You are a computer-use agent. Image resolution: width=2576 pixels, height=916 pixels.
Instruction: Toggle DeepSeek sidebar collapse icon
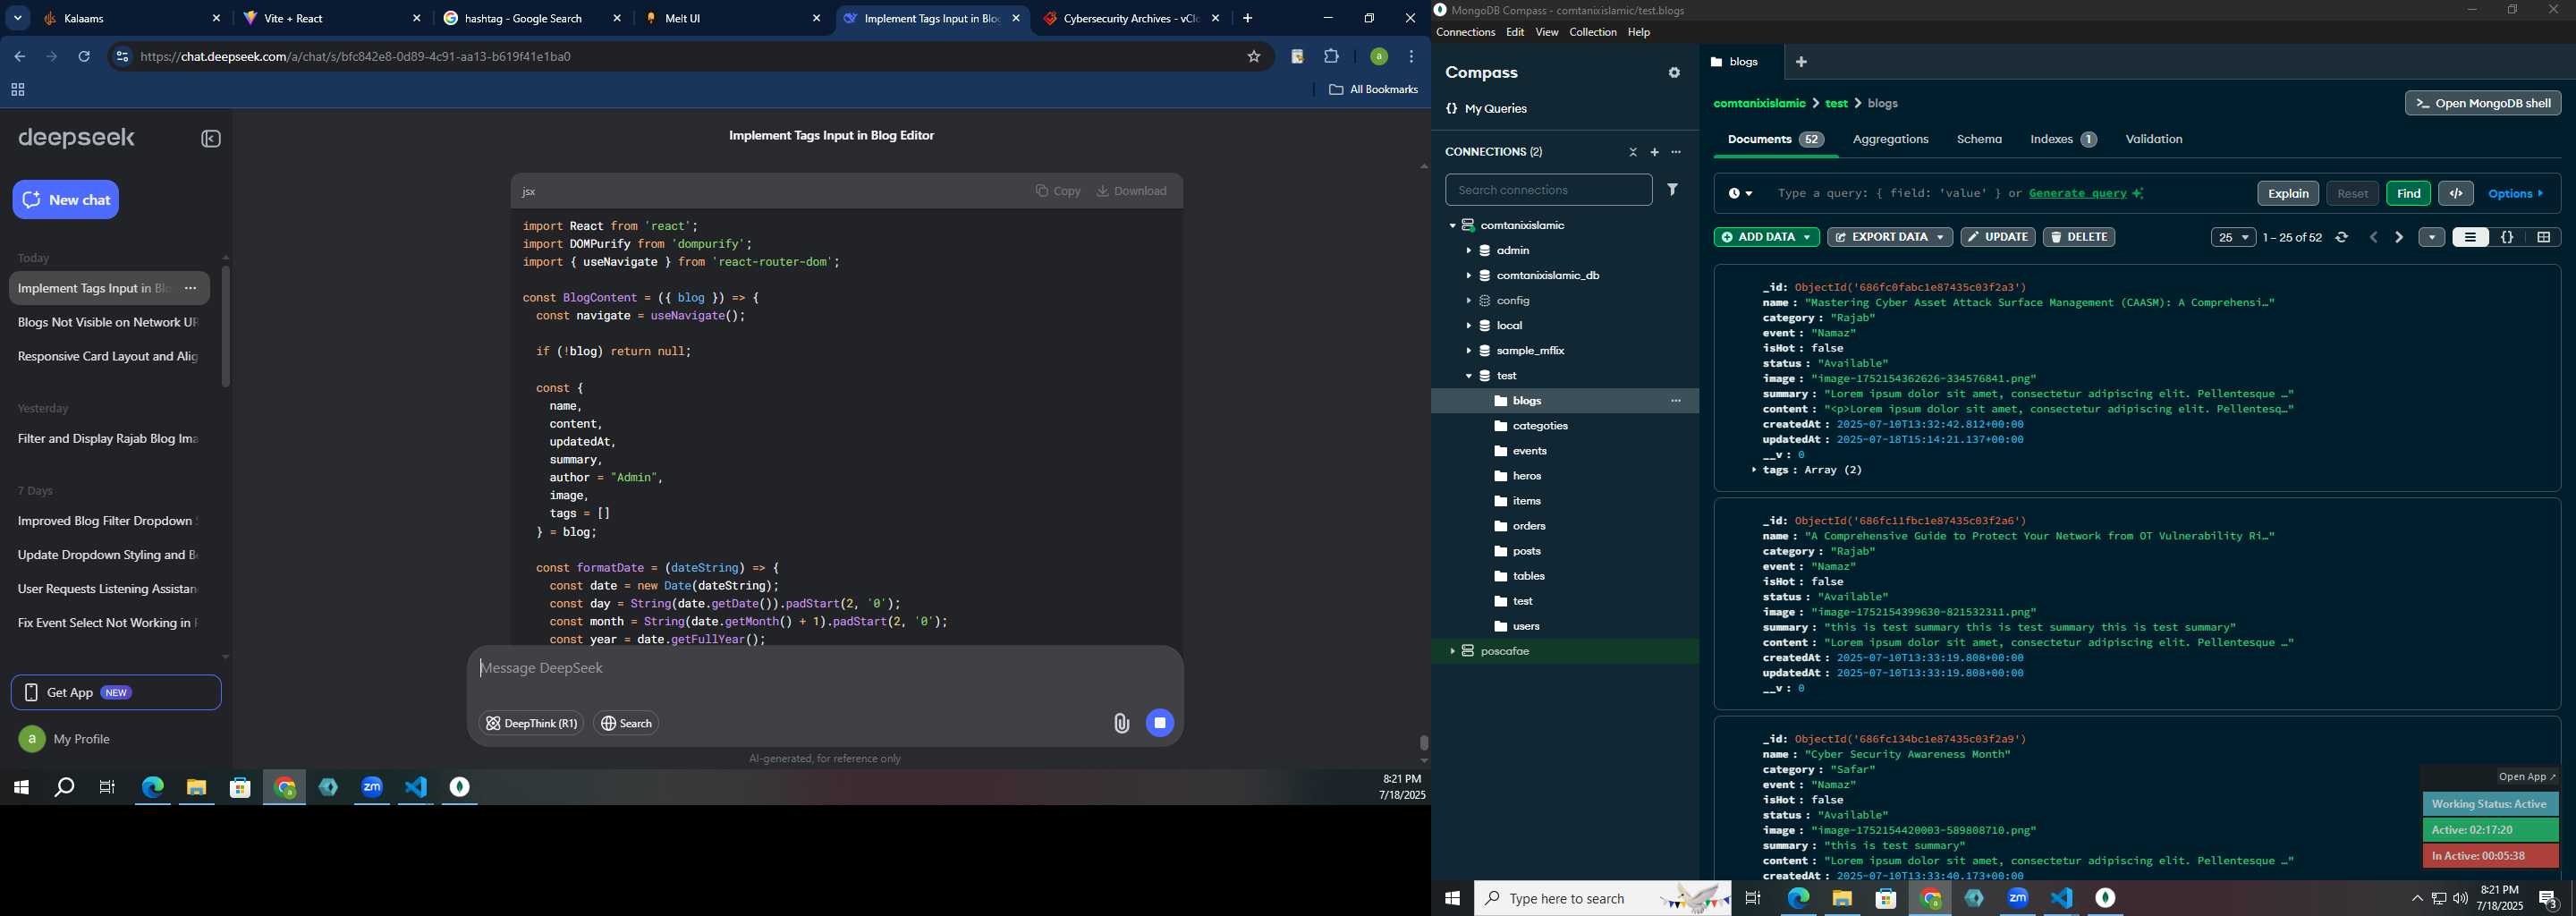(x=210, y=139)
